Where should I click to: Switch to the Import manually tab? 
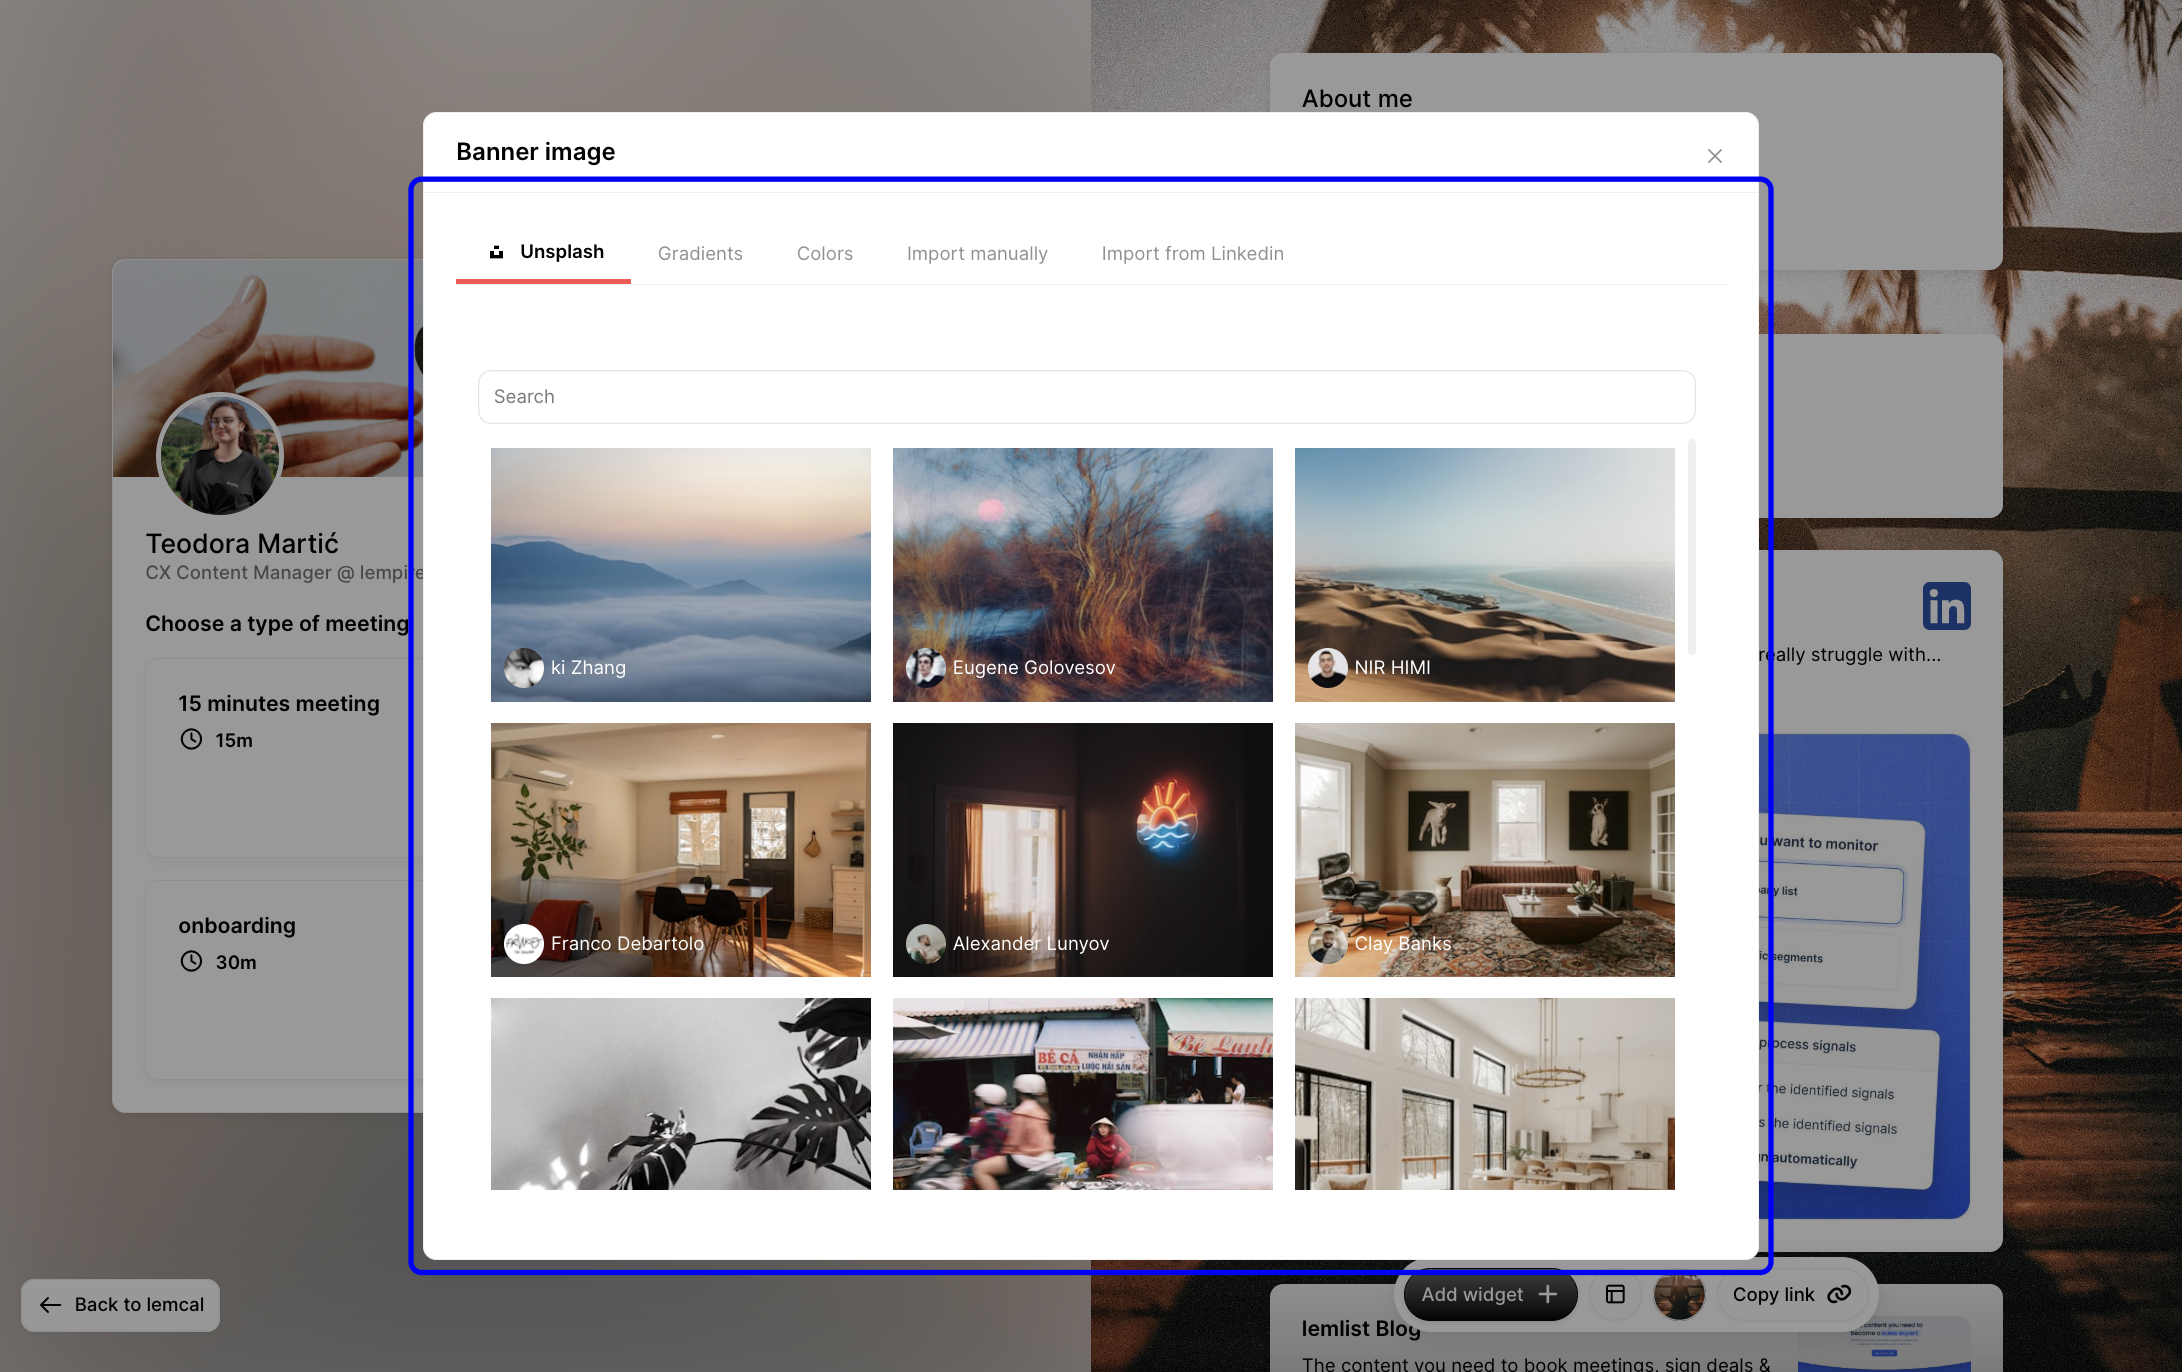[976, 253]
